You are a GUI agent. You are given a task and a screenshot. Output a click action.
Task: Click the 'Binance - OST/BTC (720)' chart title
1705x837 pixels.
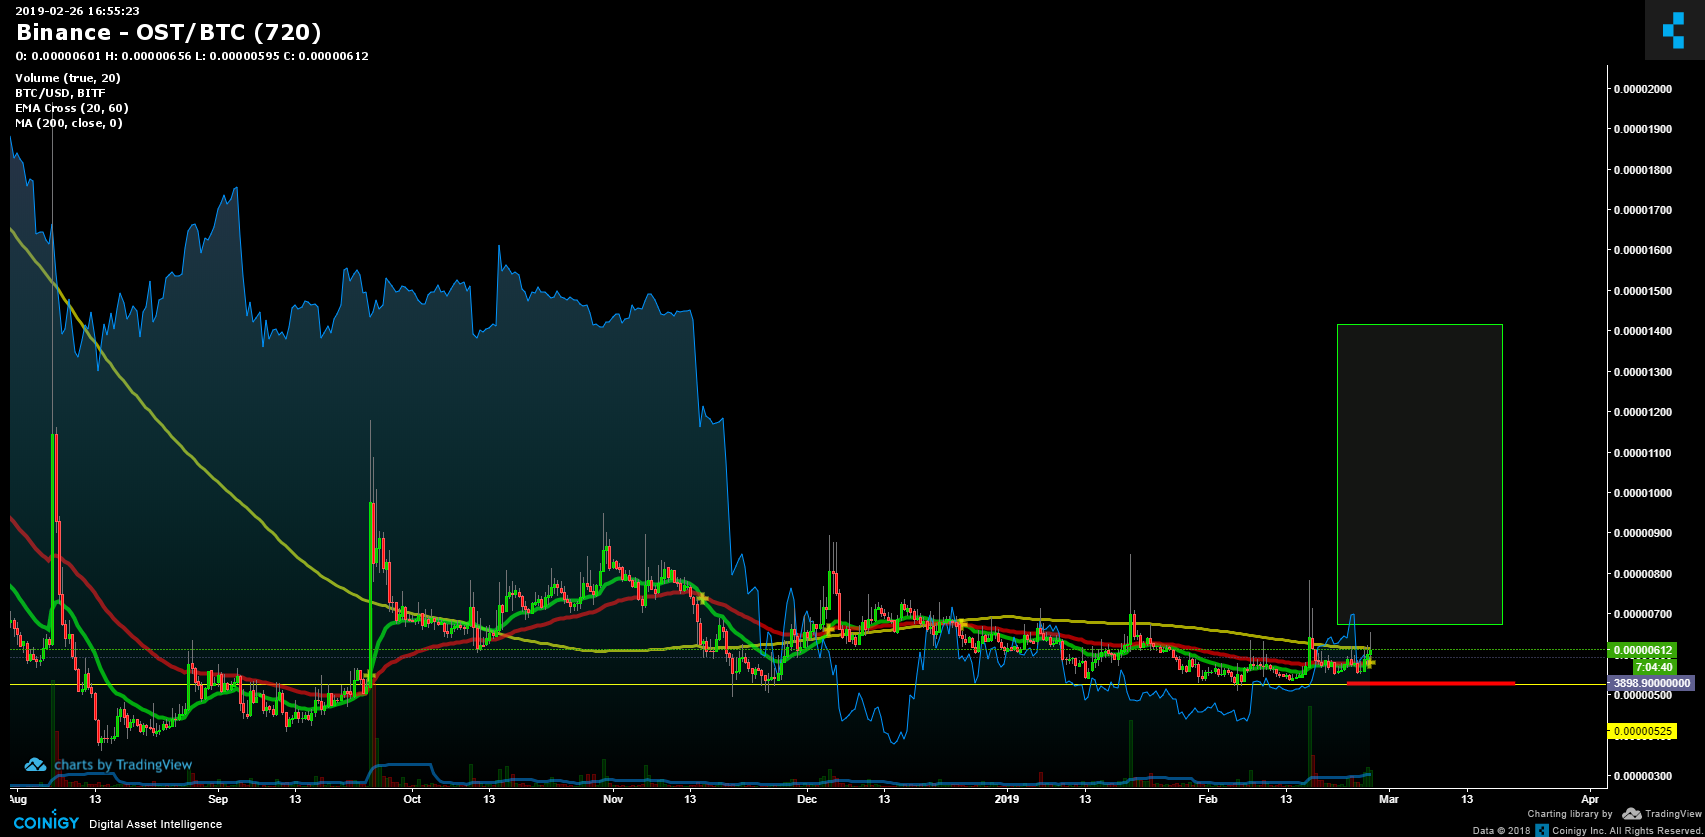pyautogui.click(x=168, y=33)
